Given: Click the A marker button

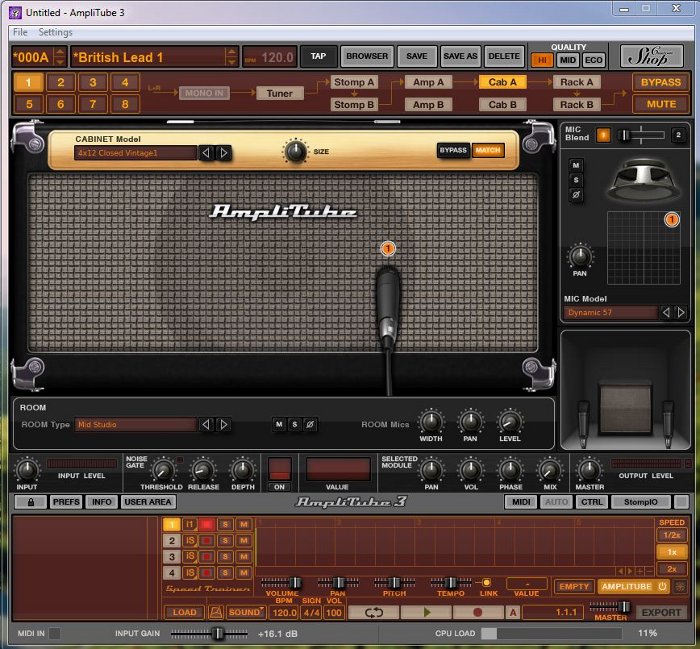Looking at the screenshot, I should pos(512,612).
